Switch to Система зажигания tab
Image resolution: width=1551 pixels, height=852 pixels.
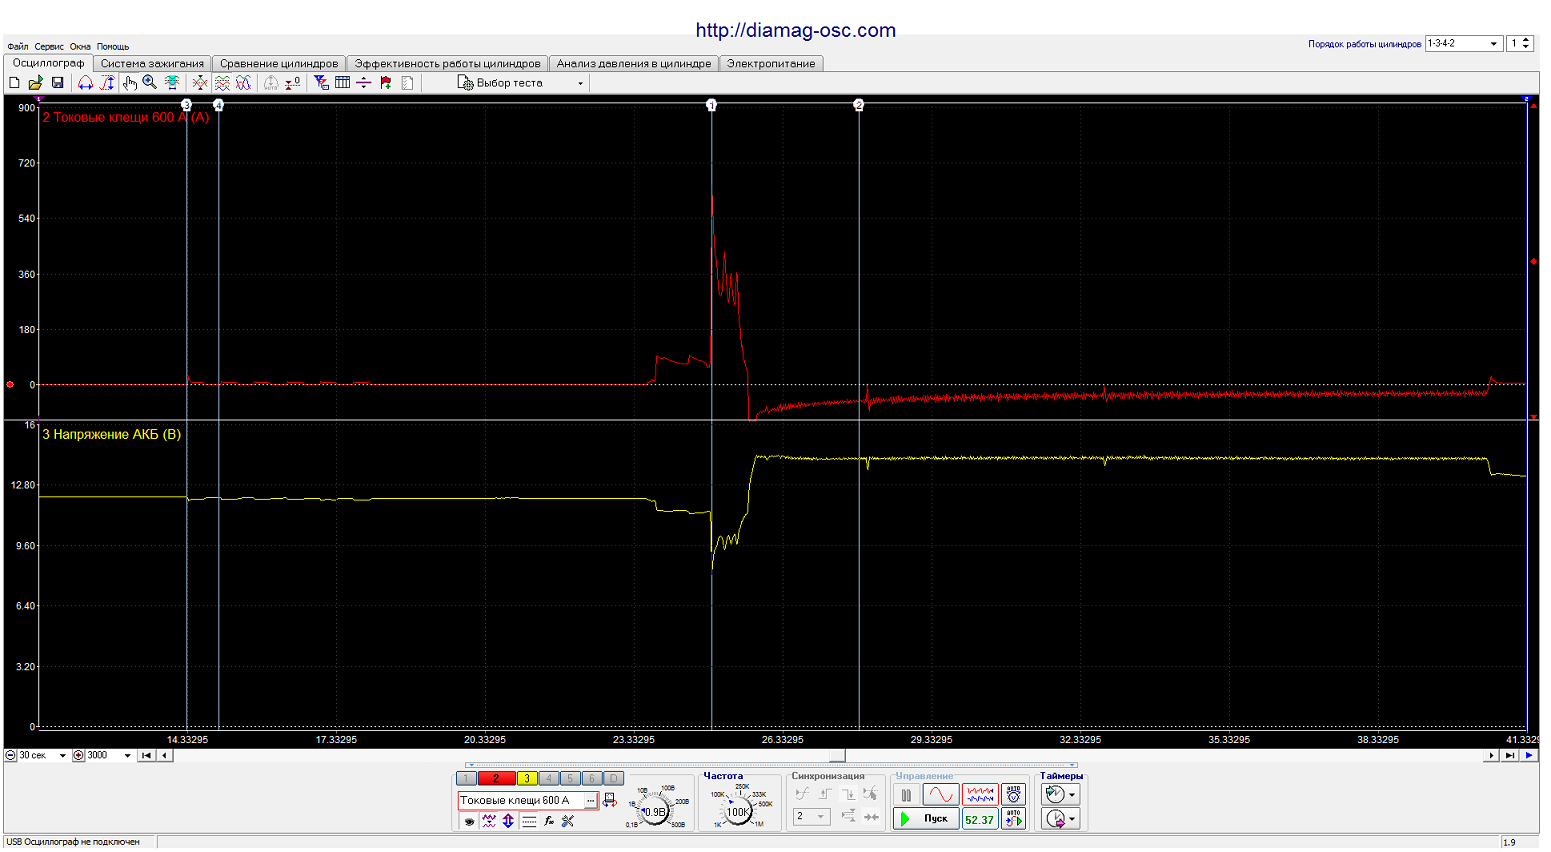[152, 63]
